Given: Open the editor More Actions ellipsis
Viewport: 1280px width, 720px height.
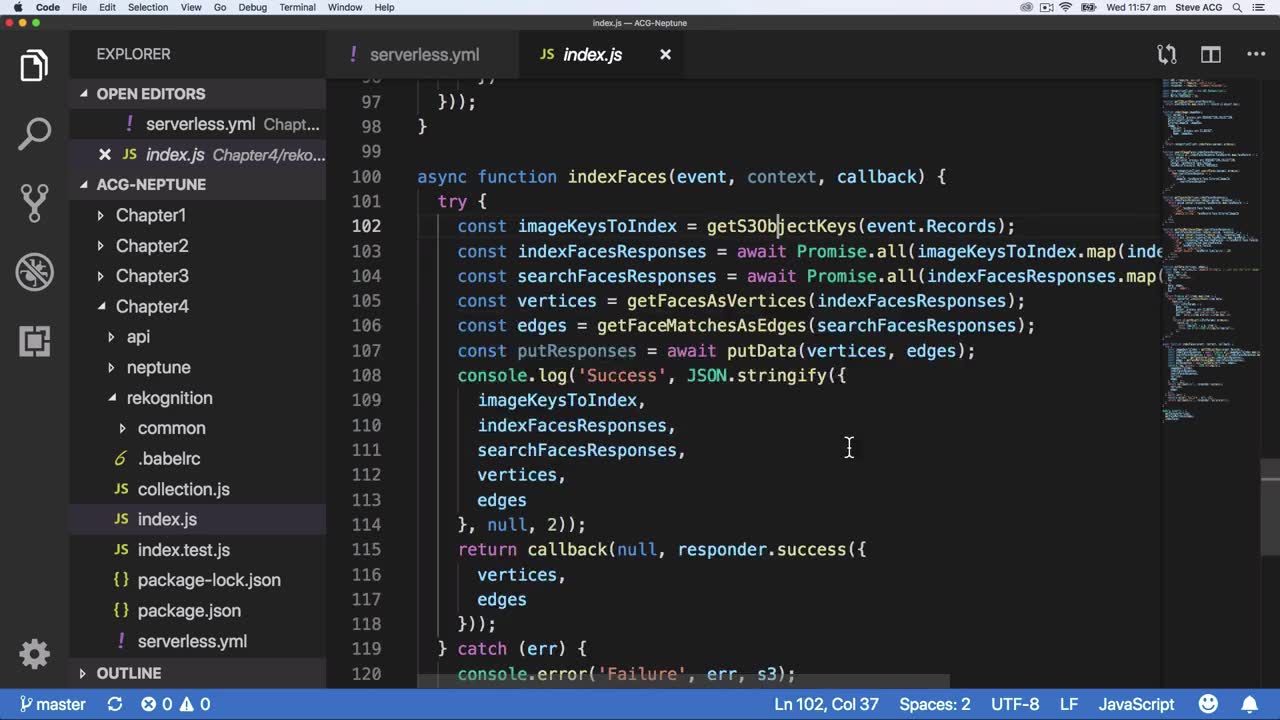Looking at the screenshot, I should point(1256,55).
